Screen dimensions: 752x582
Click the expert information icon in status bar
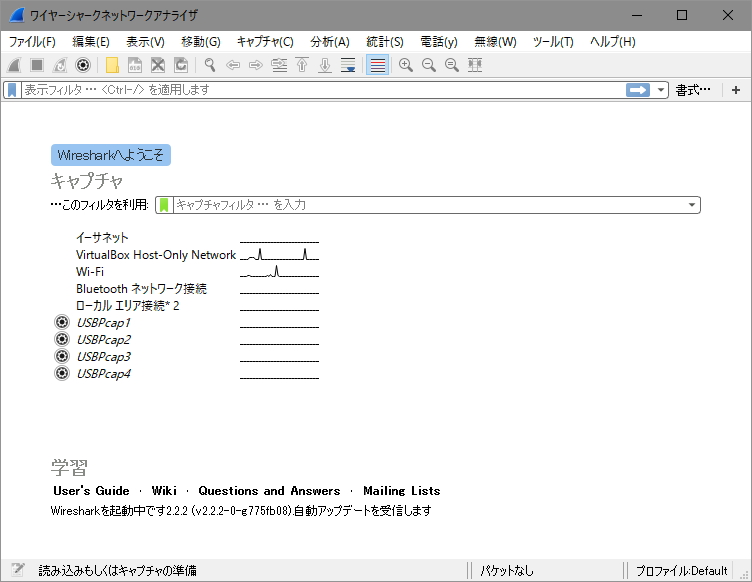(x=18, y=570)
